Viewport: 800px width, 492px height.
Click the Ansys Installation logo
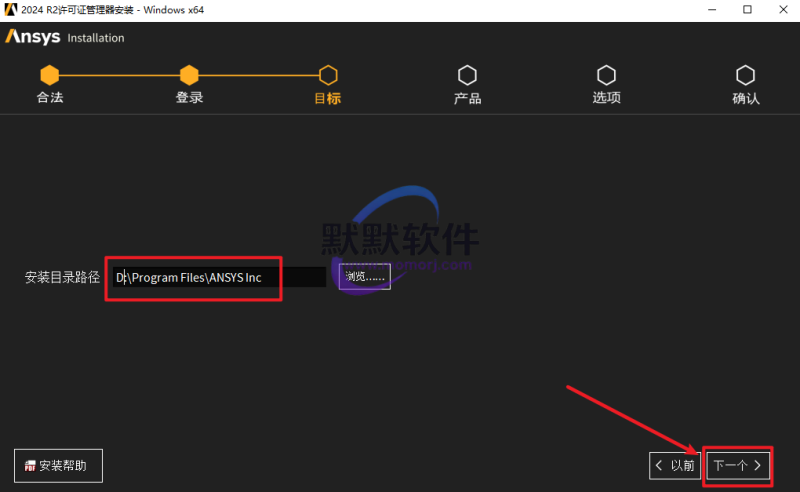[x=65, y=37]
